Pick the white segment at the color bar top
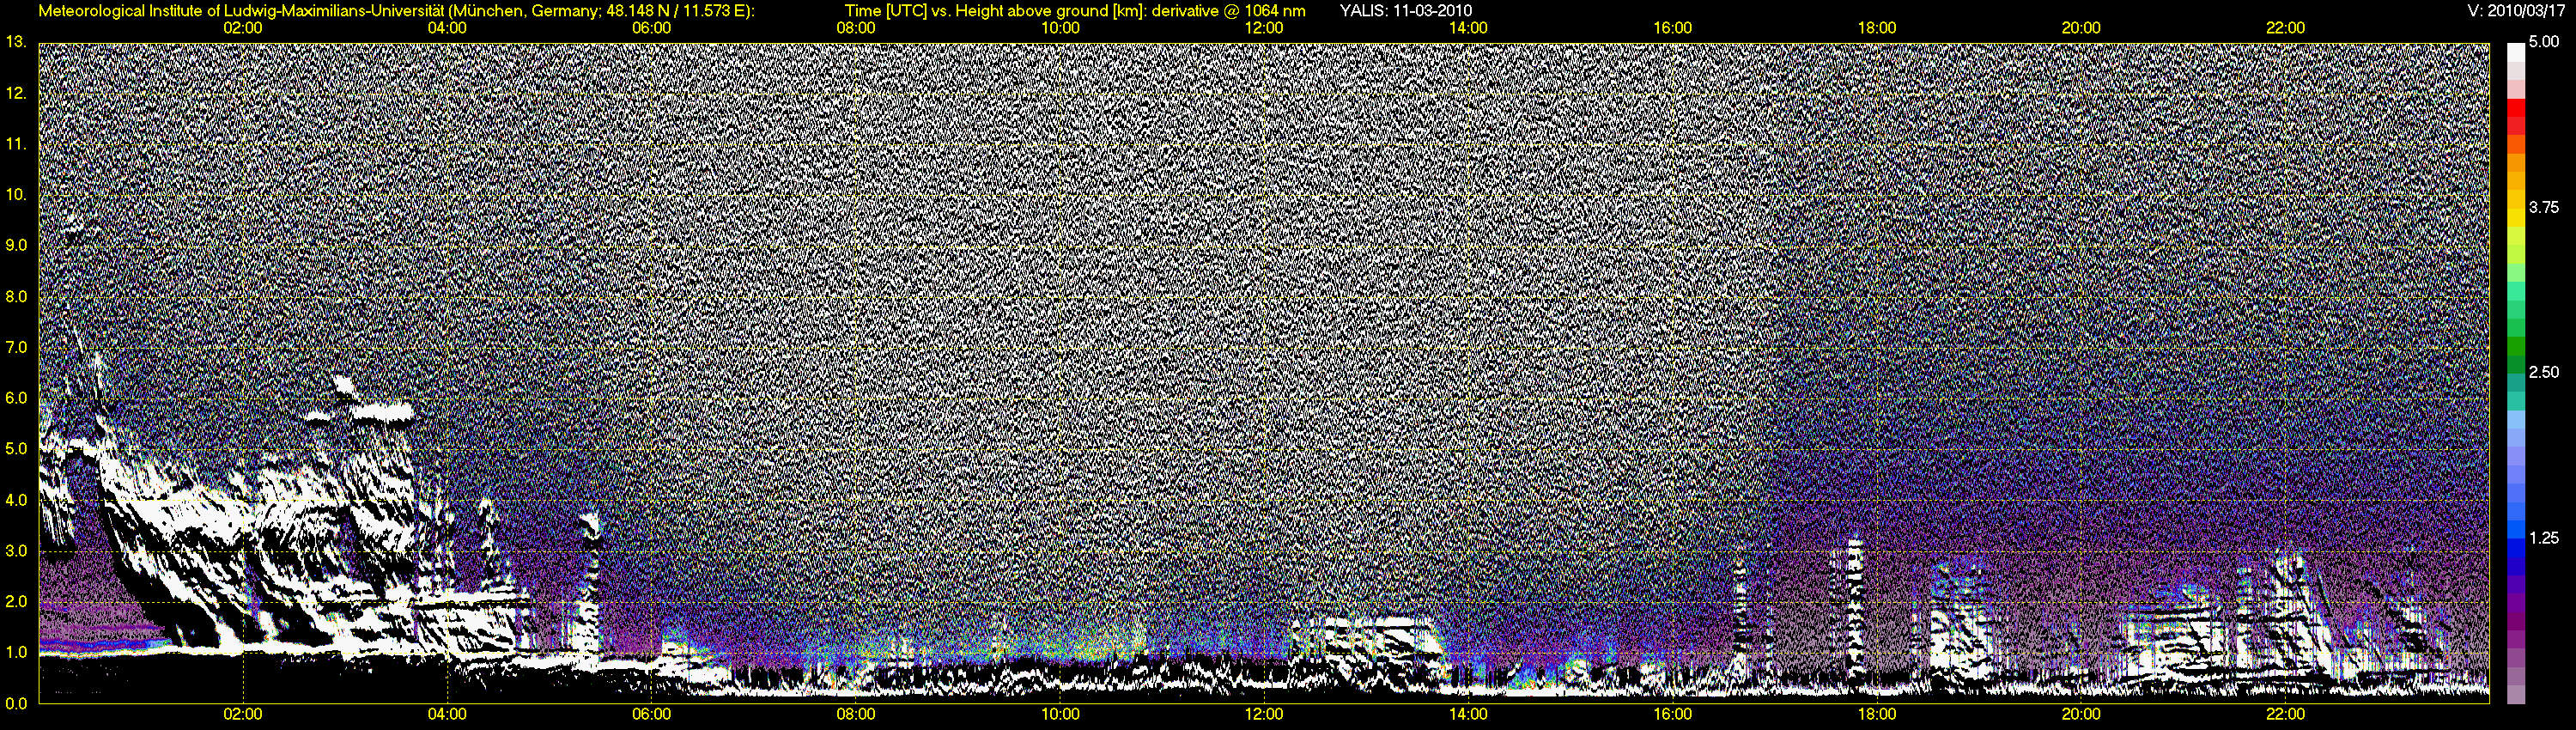 point(2515,53)
